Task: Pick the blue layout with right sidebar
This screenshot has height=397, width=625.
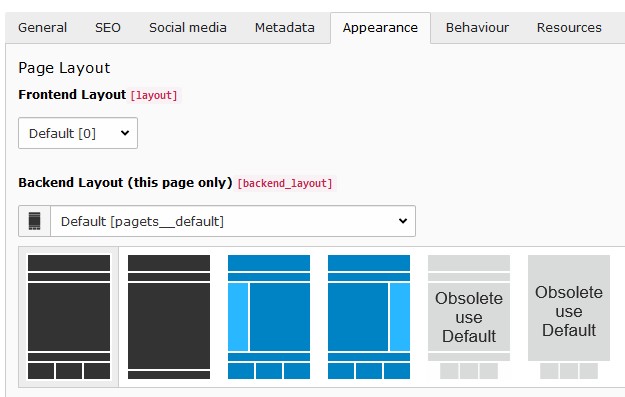Action: point(369,317)
